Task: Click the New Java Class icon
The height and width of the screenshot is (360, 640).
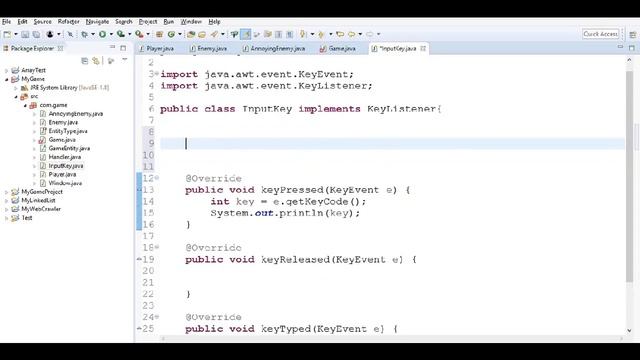Action: (171, 34)
